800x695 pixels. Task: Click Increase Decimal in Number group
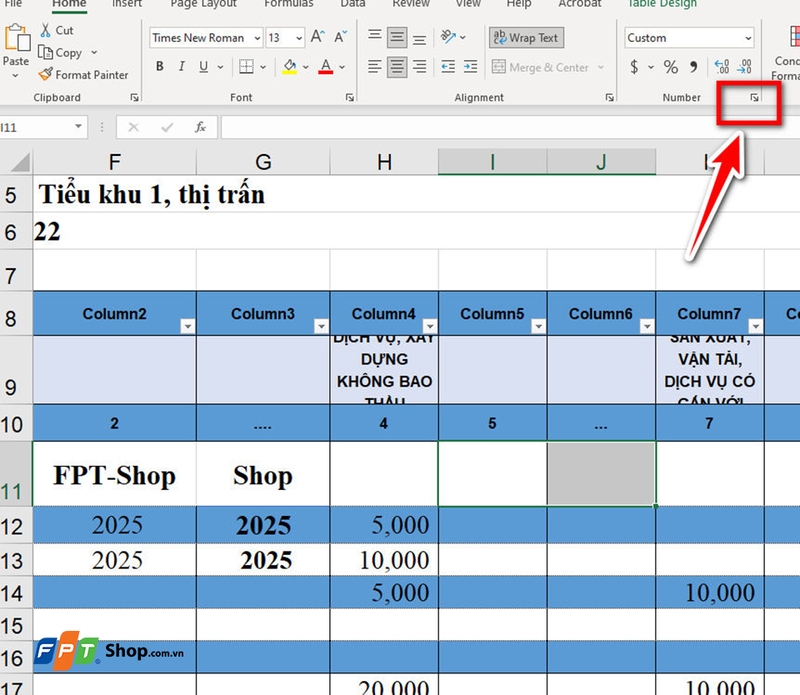point(721,66)
